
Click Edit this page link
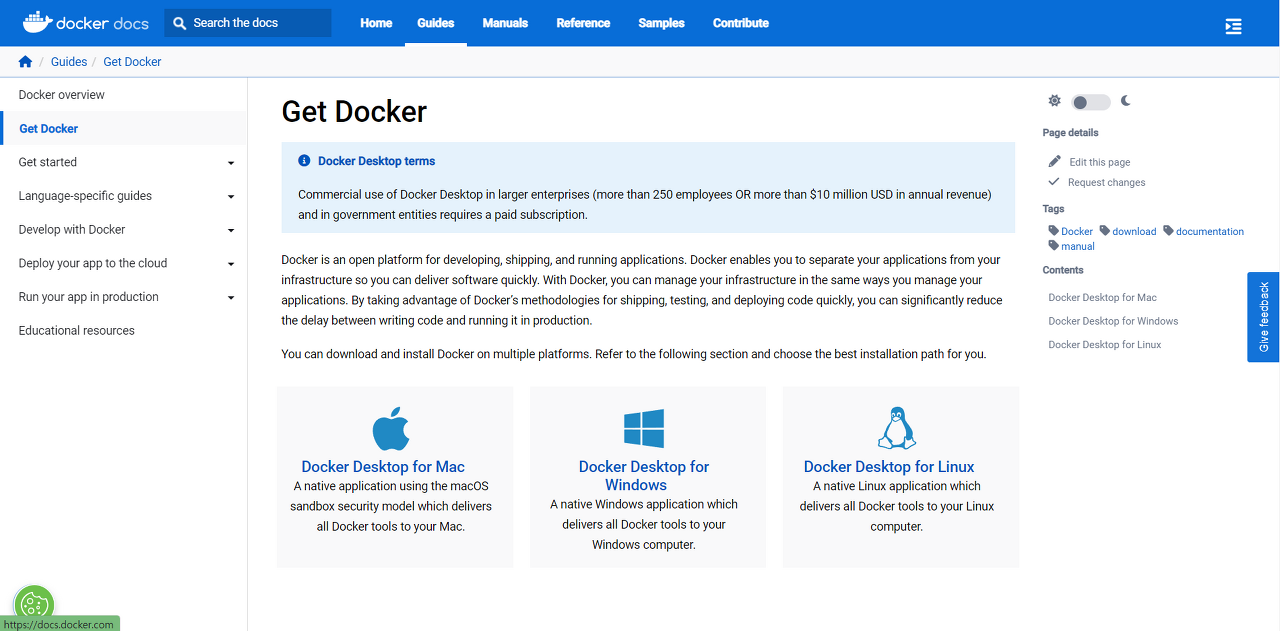[1100, 162]
